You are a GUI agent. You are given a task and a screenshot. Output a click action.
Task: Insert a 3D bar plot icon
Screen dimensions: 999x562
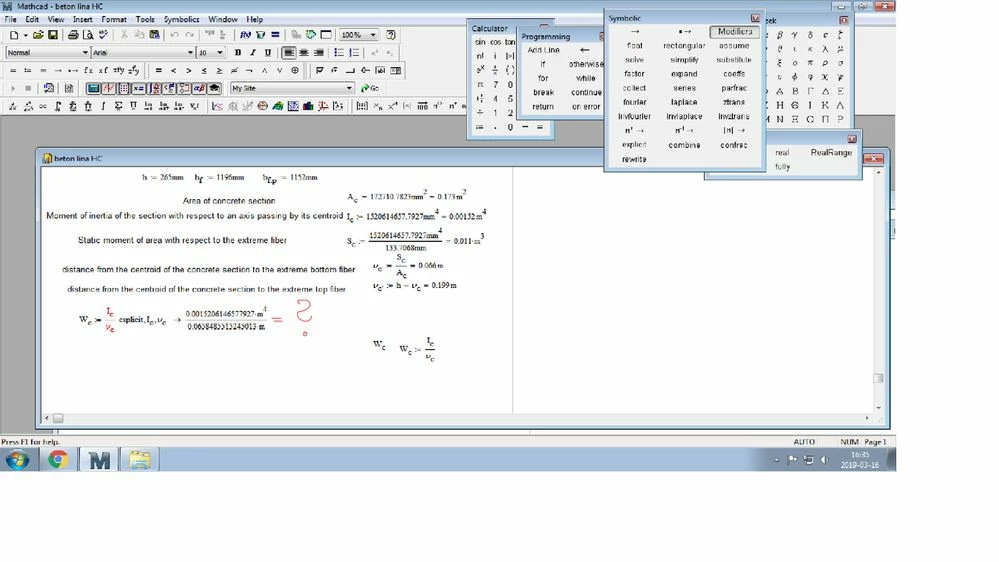tap(308, 106)
